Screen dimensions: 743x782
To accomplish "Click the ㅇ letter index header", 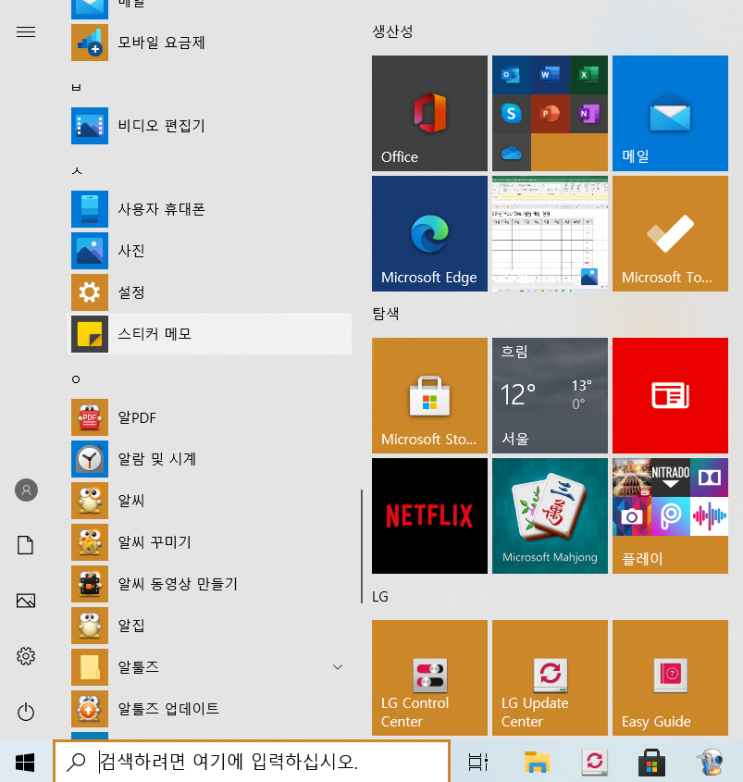I will pos(76,380).
